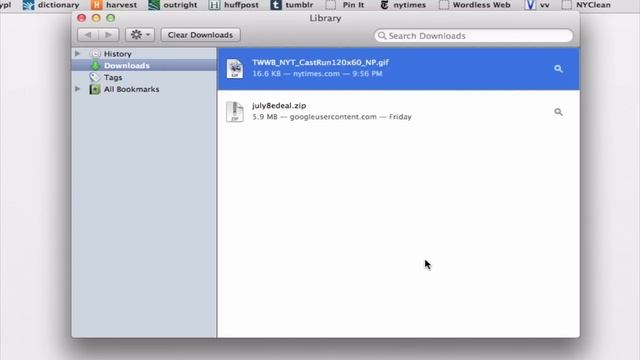This screenshot has width=640, height=360.
Task: Go forward with the right arrow button
Action: (x=109, y=35)
